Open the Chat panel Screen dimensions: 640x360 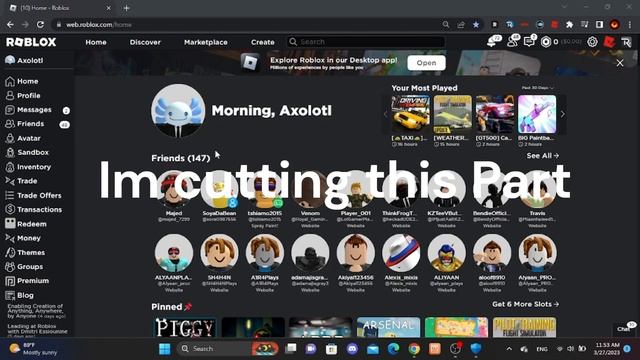pyautogui.click(x=624, y=329)
